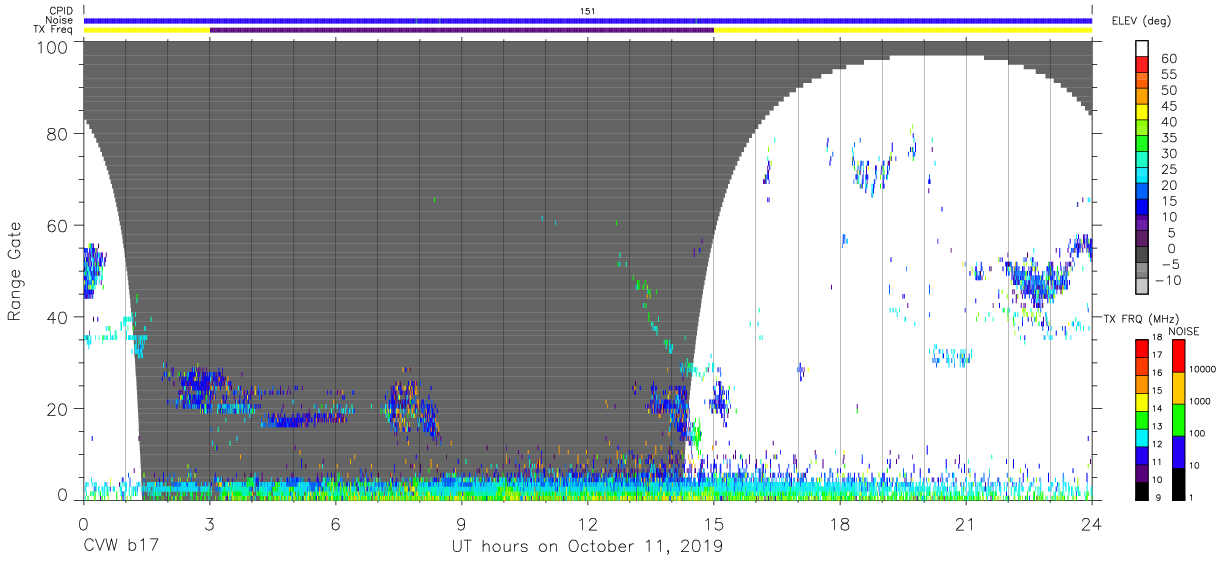Click the 15 tick on UT hours axis
This screenshot has width=1228, height=567.
tap(714, 523)
